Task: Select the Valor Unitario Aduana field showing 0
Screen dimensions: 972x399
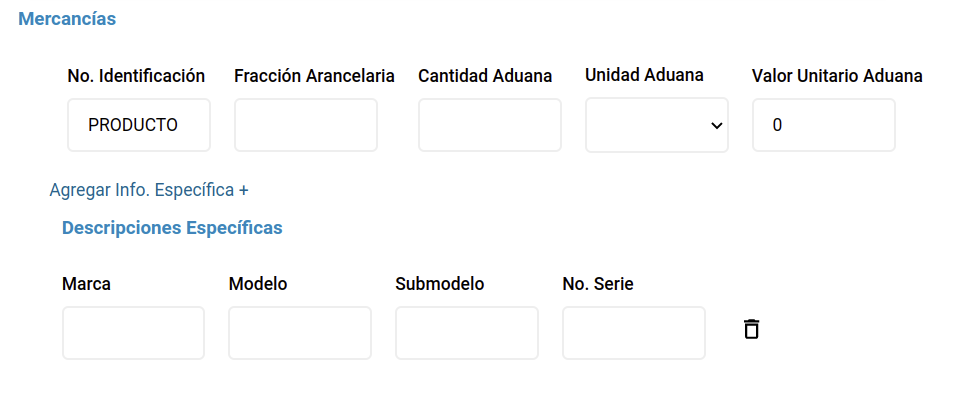Action: click(824, 125)
